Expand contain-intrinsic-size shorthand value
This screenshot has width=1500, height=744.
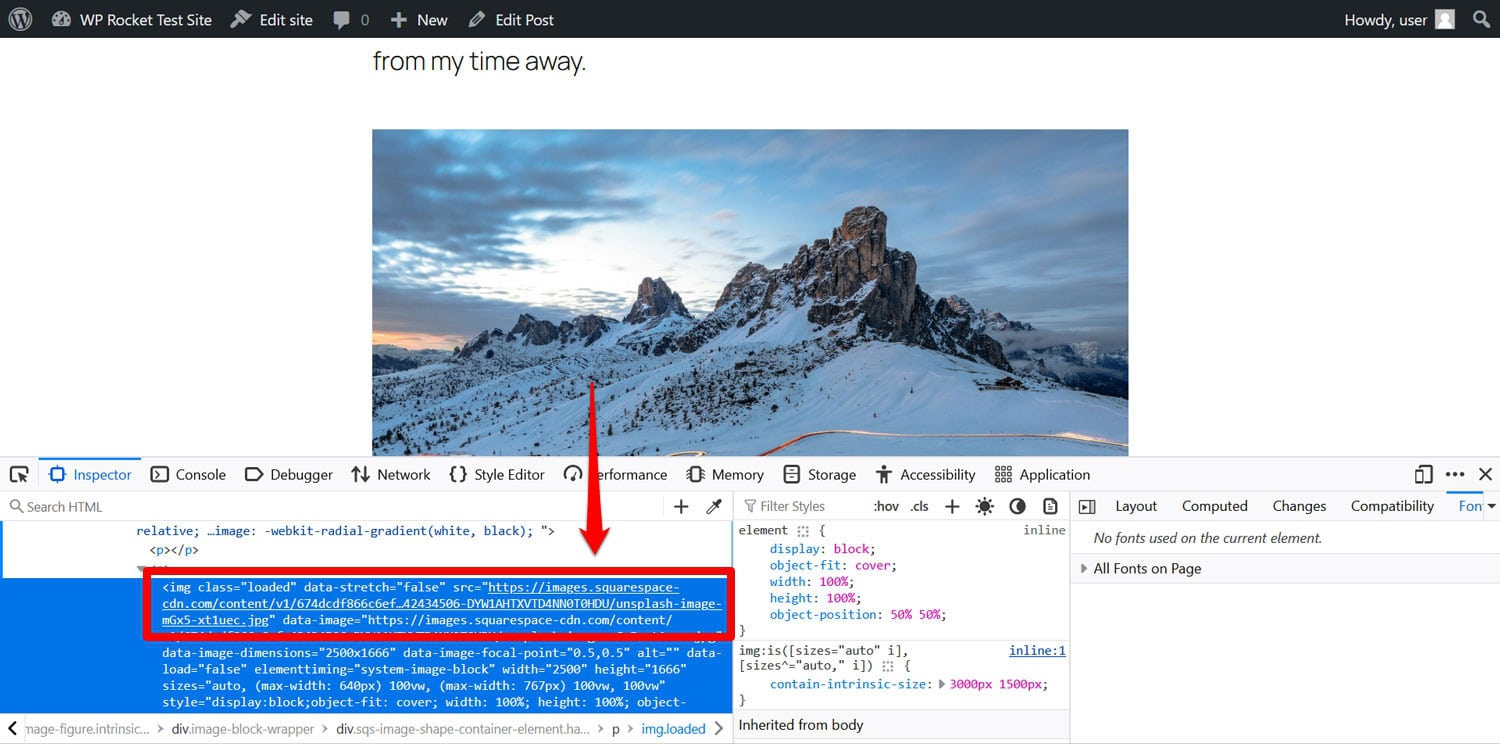pyautogui.click(x=942, y=684)
